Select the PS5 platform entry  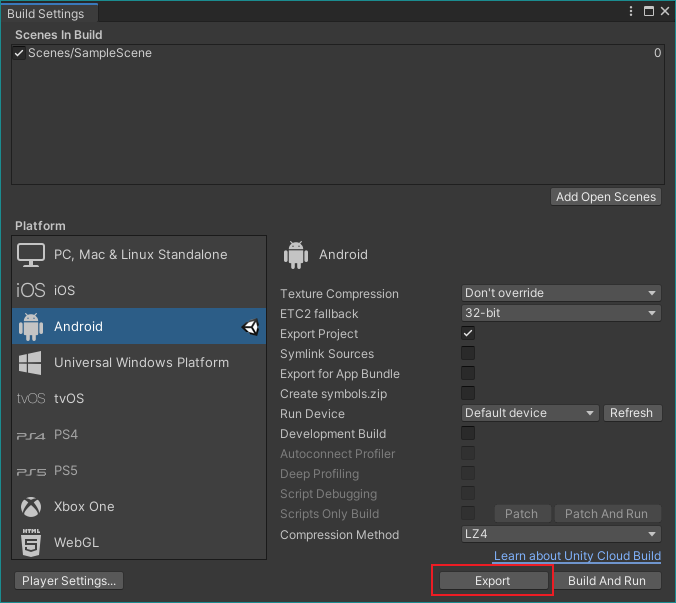pyautogui.click(x=139, y=470)
